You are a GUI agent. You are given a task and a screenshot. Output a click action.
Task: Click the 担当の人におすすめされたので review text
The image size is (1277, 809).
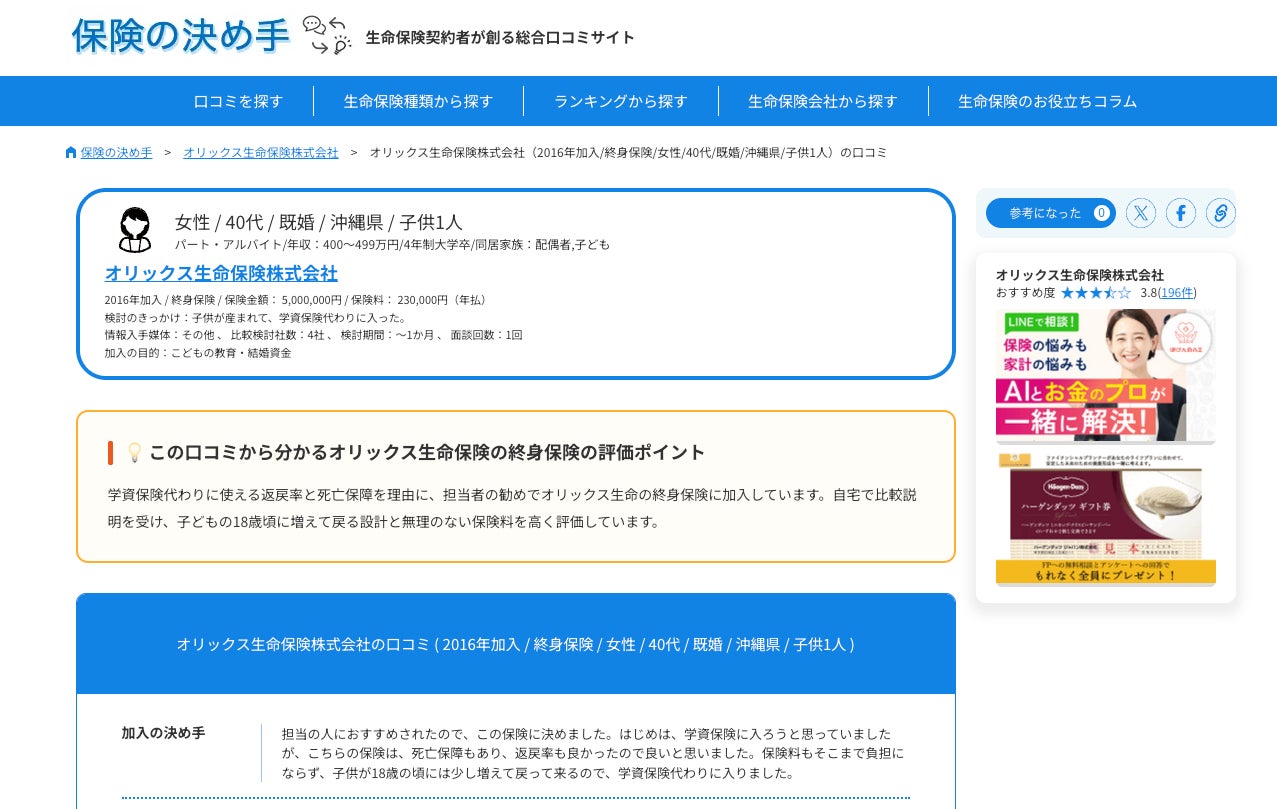click(x=593, y=754)
